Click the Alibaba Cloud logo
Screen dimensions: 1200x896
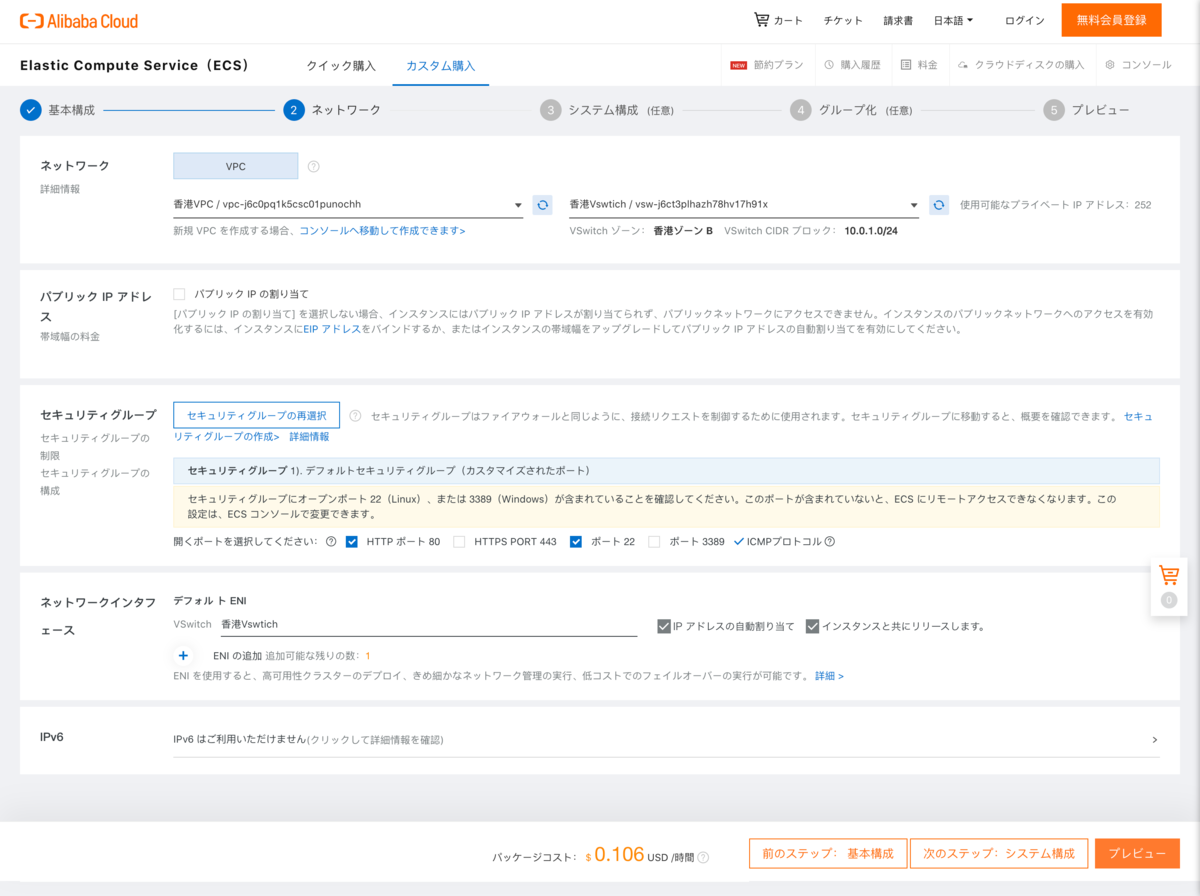pos(79,20)
